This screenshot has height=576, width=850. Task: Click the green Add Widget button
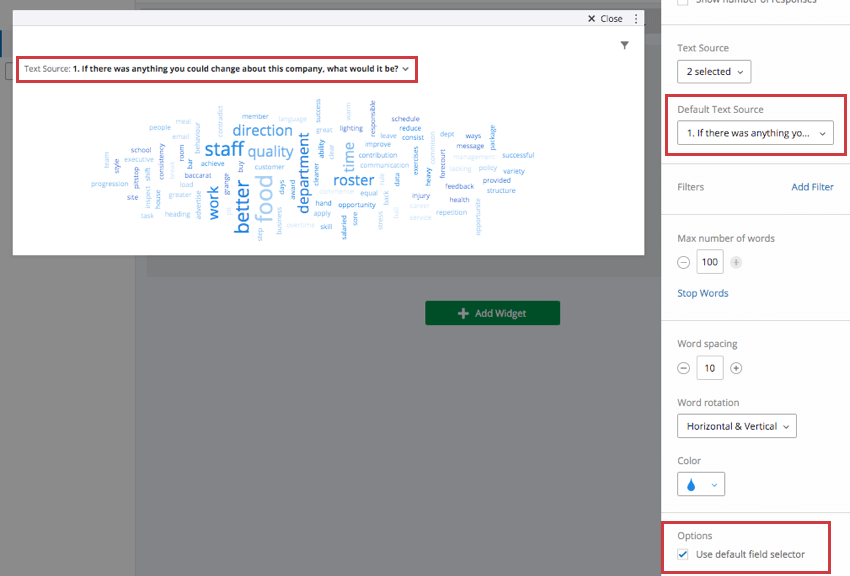(x=492, y=313)
